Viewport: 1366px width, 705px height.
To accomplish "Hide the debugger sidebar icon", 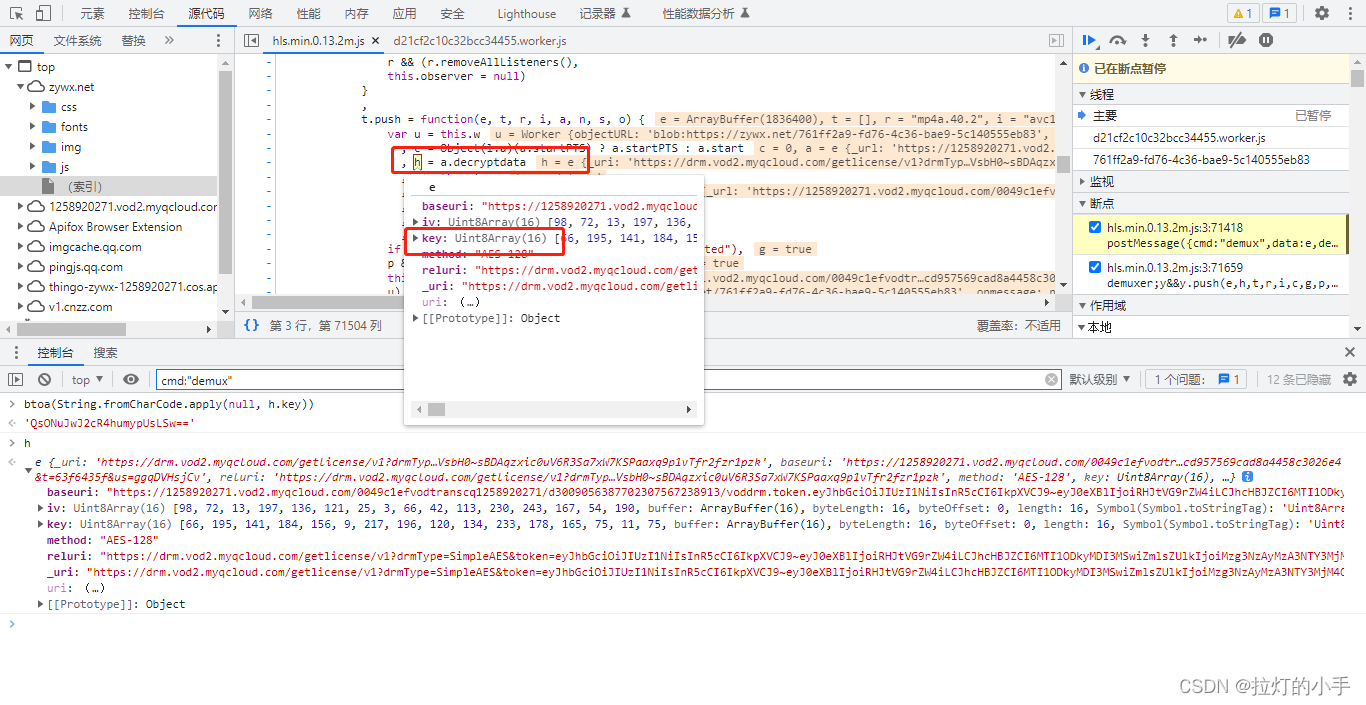I will point(1056,40).
